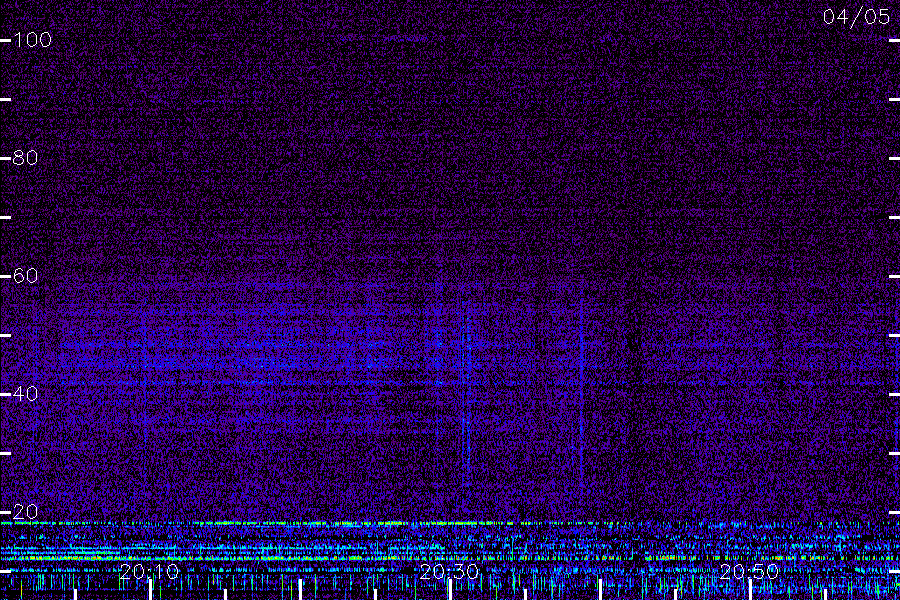Select the 80 frequency axis label
The height and width of the screenshot is (600, 900).
(x=25, y=158)
